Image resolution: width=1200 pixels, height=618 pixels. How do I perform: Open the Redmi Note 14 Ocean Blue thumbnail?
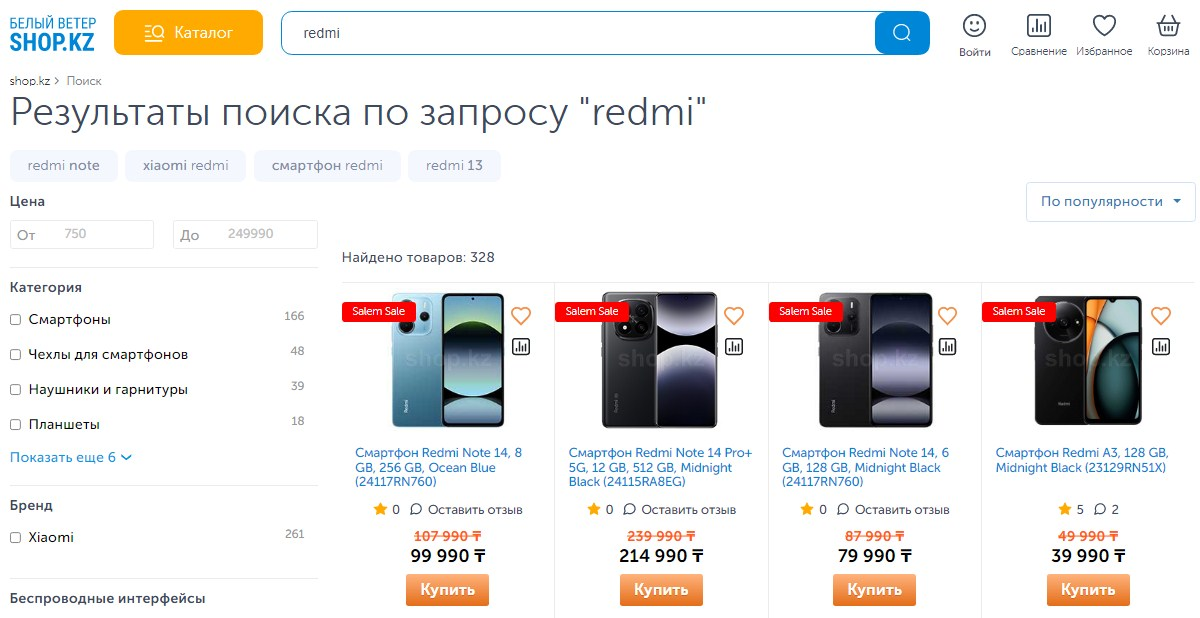click(x=447, y=360)
